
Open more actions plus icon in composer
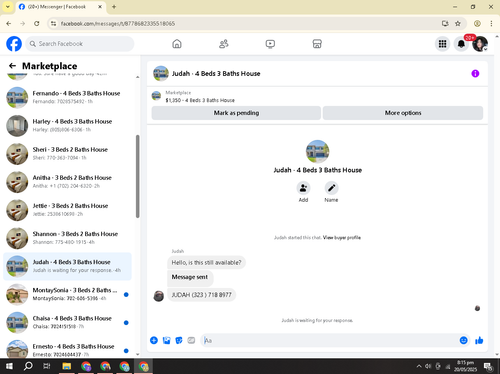(x=154, y=340)
